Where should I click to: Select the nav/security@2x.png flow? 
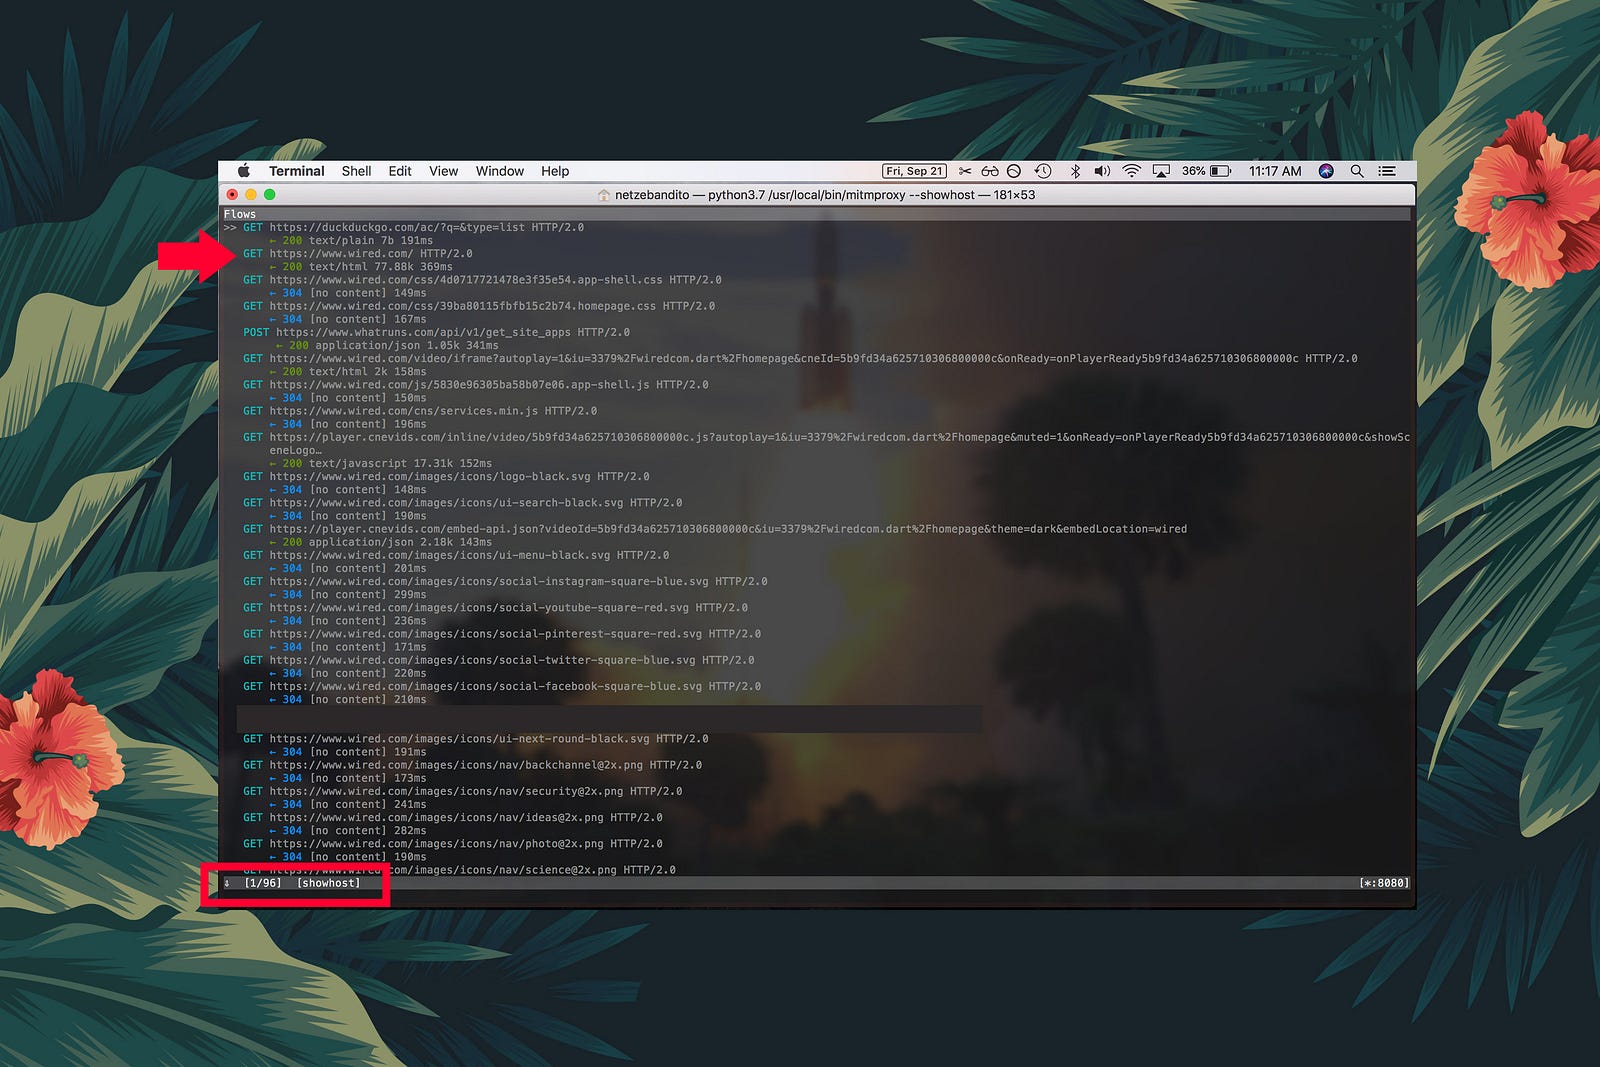coord(462,791)
